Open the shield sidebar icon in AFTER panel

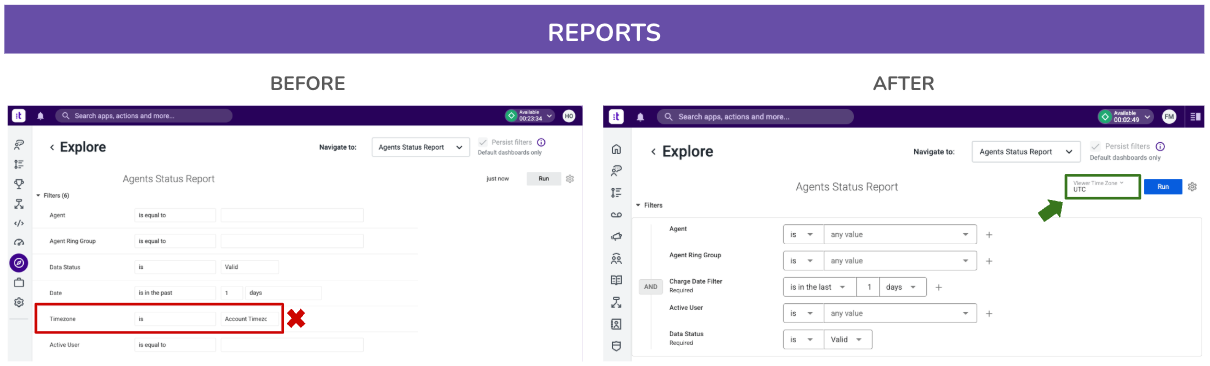(x=617, y=346)
